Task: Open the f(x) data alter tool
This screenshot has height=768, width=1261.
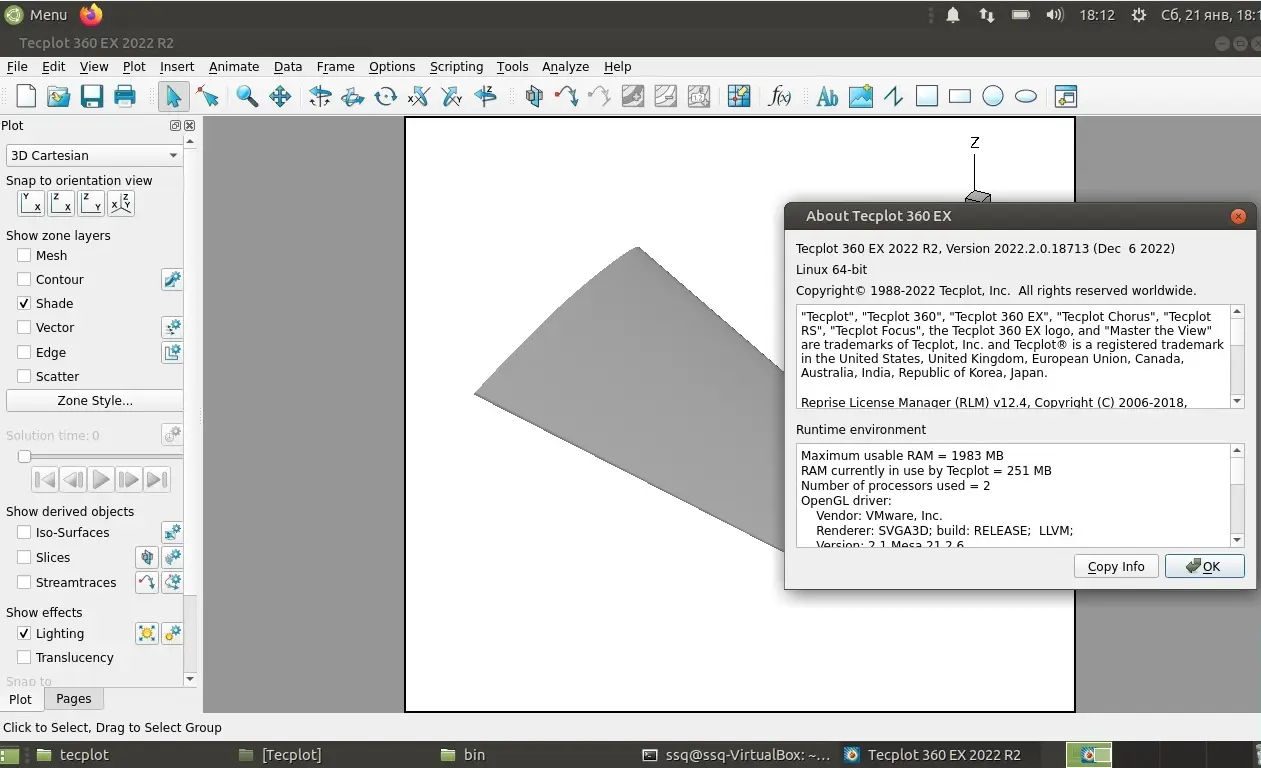Action: [x=779, y=97]
